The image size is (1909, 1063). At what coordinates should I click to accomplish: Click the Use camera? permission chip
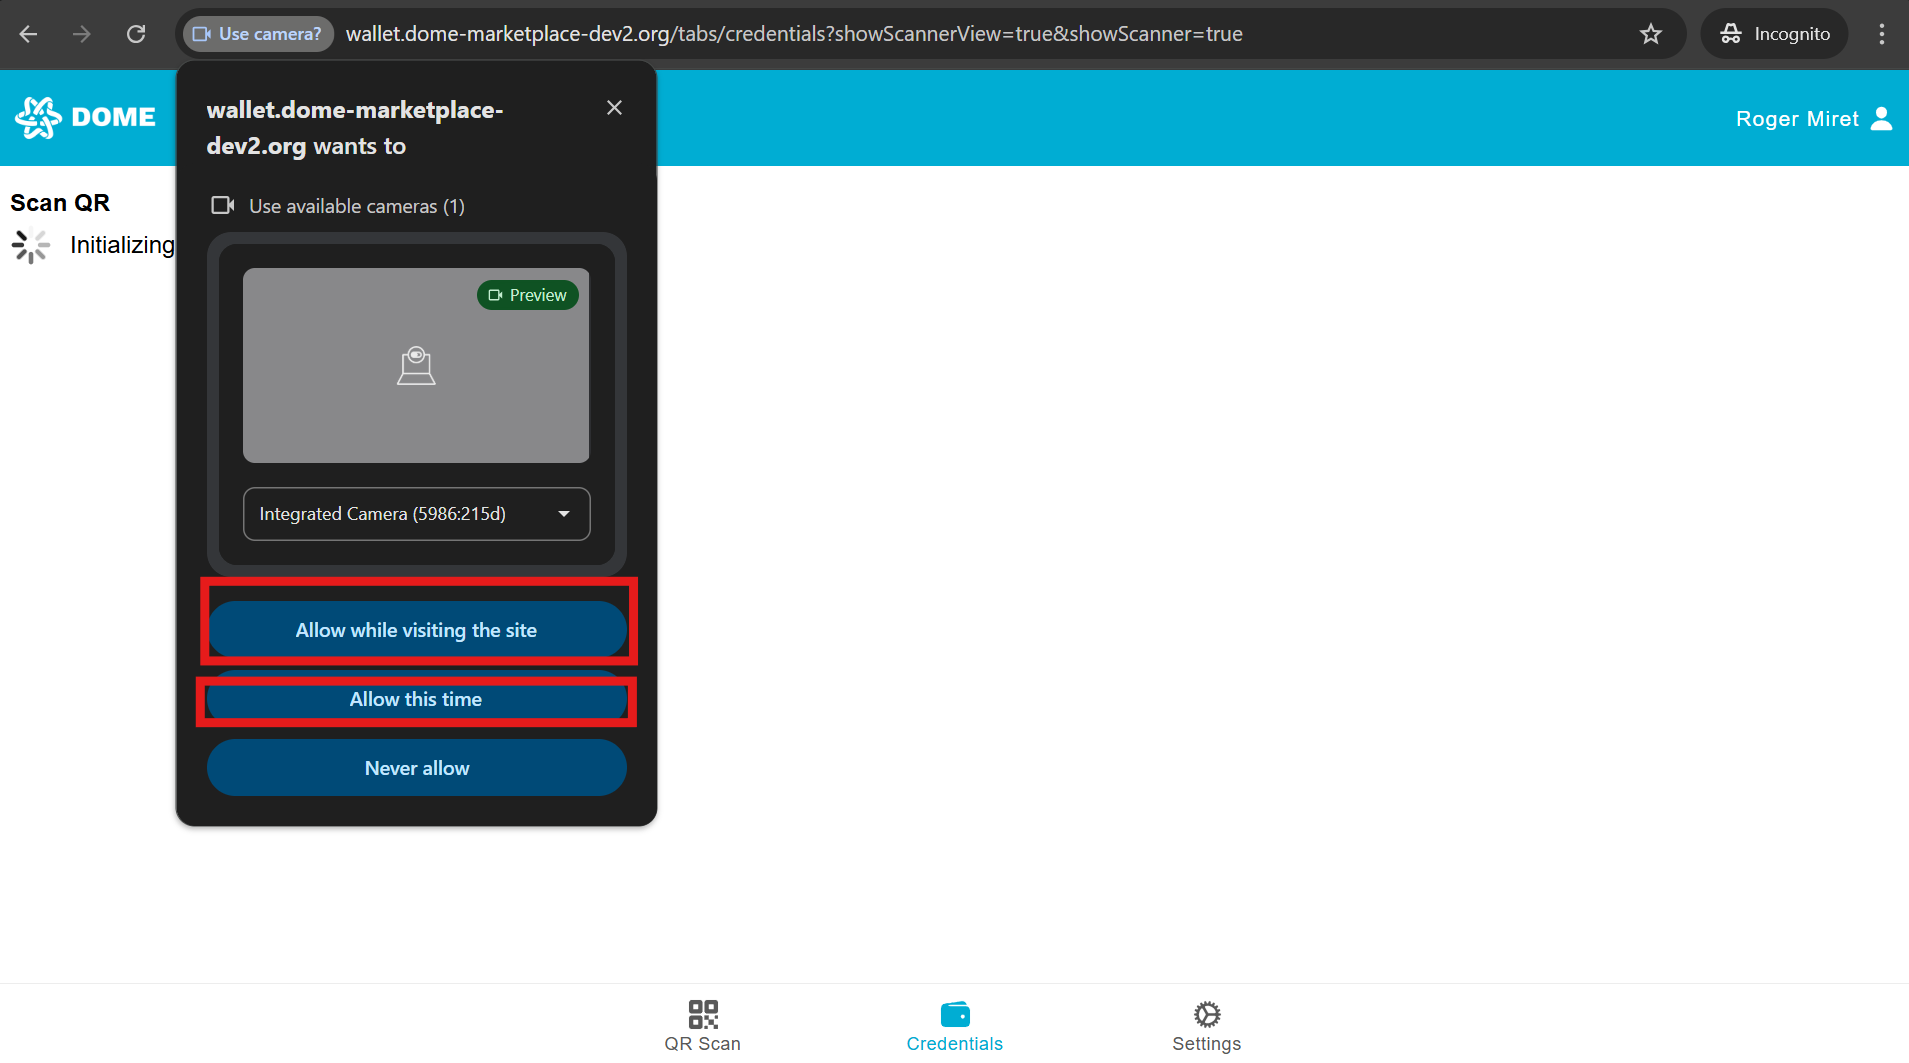[x=258, y=34]
